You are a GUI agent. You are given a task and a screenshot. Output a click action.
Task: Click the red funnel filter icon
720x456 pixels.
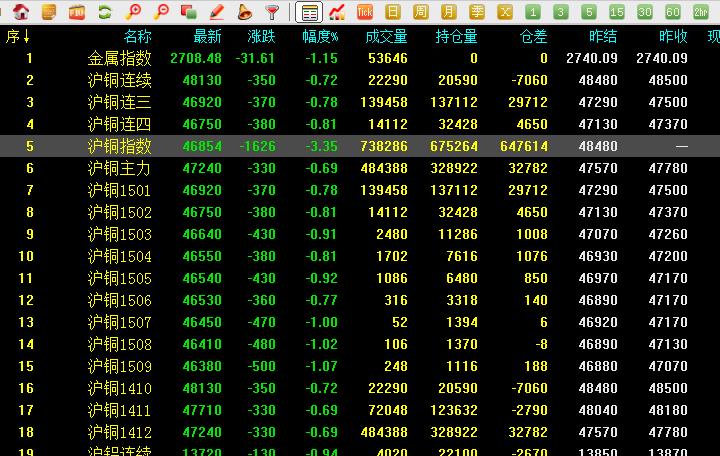(x=272, y=12)
